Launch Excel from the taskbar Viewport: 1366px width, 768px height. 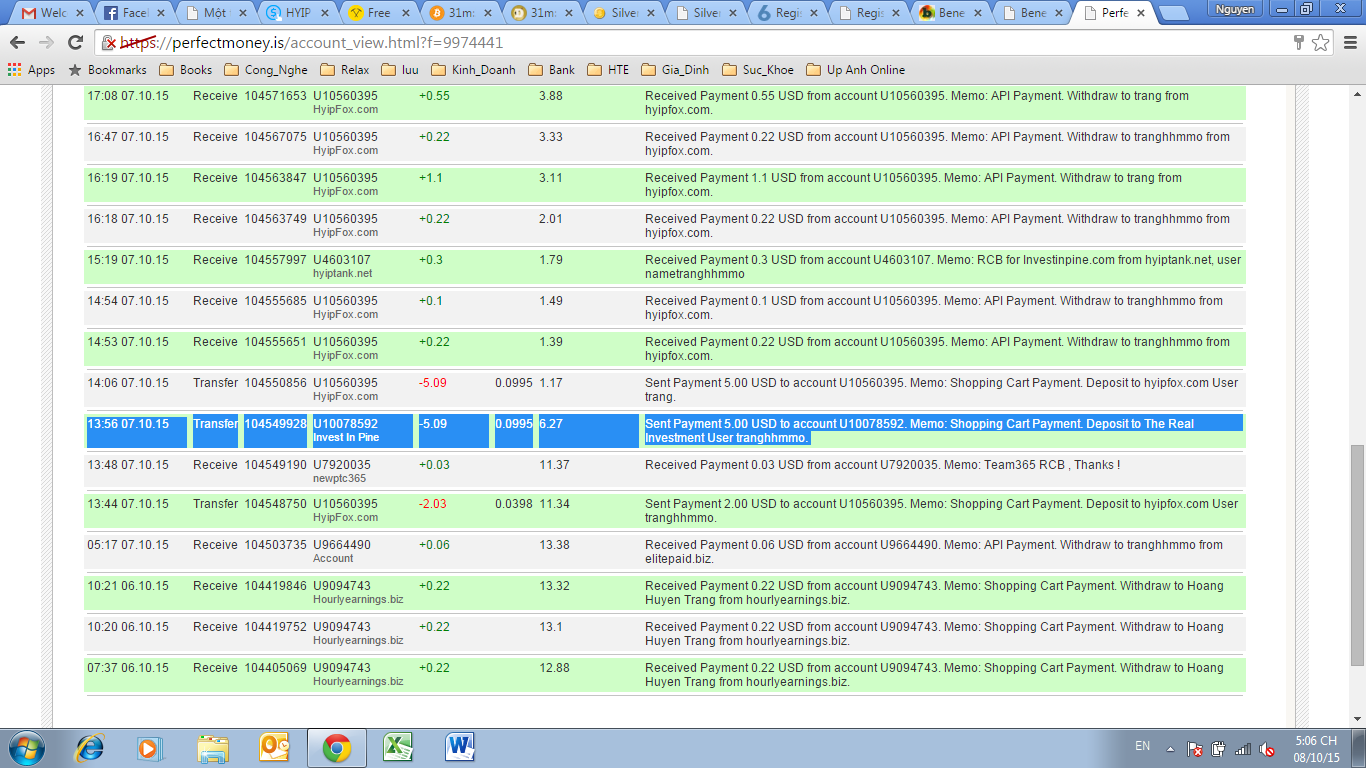point(399,747)
